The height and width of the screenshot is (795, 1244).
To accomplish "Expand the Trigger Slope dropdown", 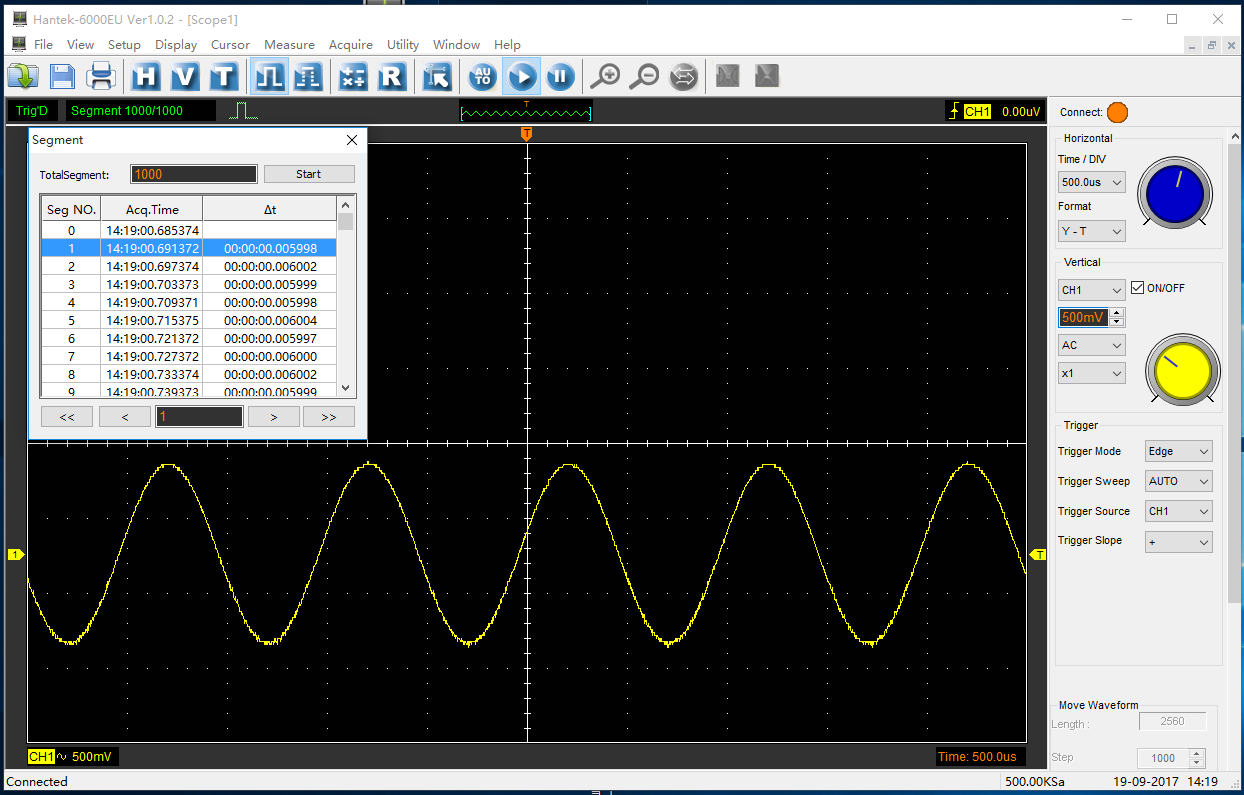I will pos(1178,542).
